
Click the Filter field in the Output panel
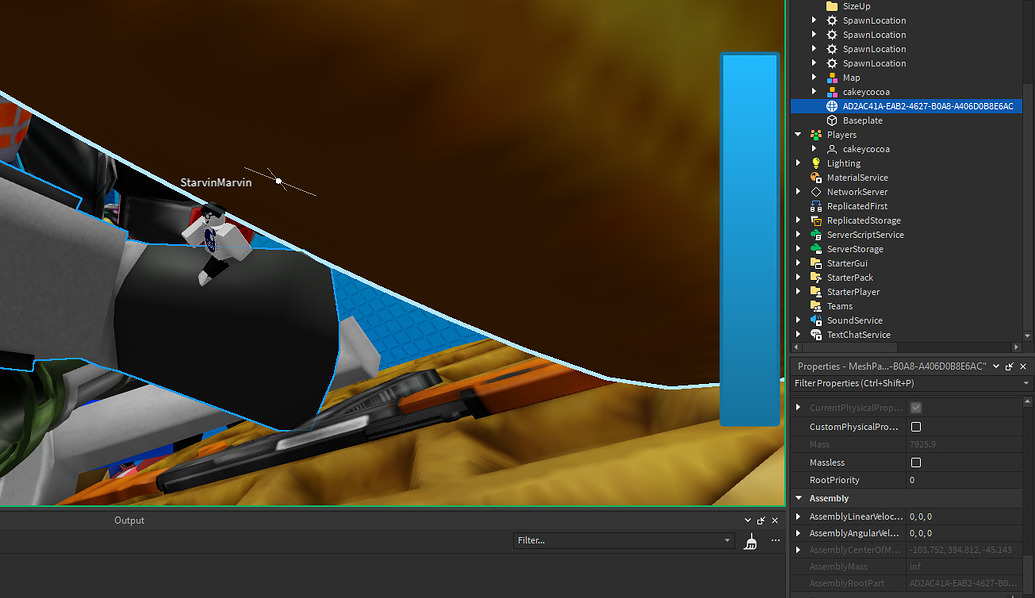pyautogui.click(x=620, y=540)
